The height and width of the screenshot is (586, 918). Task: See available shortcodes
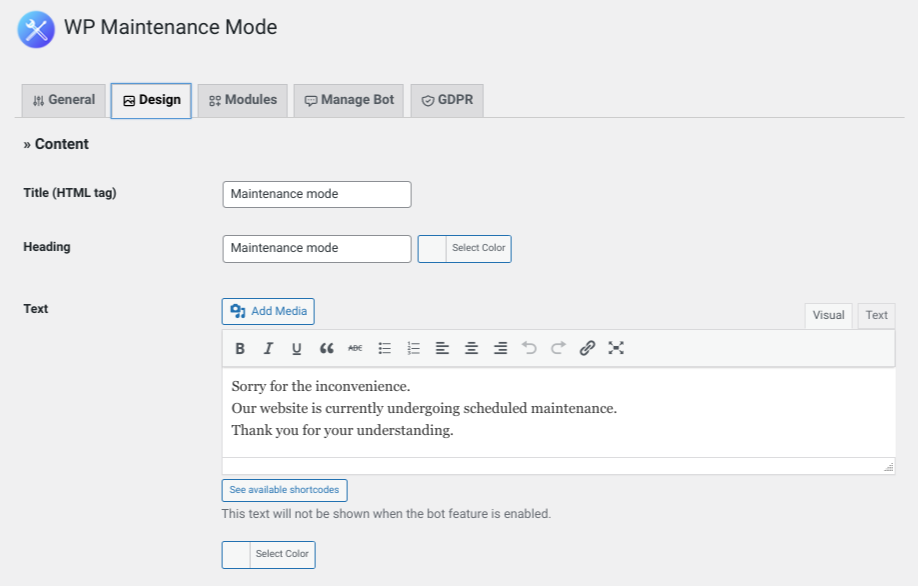point(284,490)
